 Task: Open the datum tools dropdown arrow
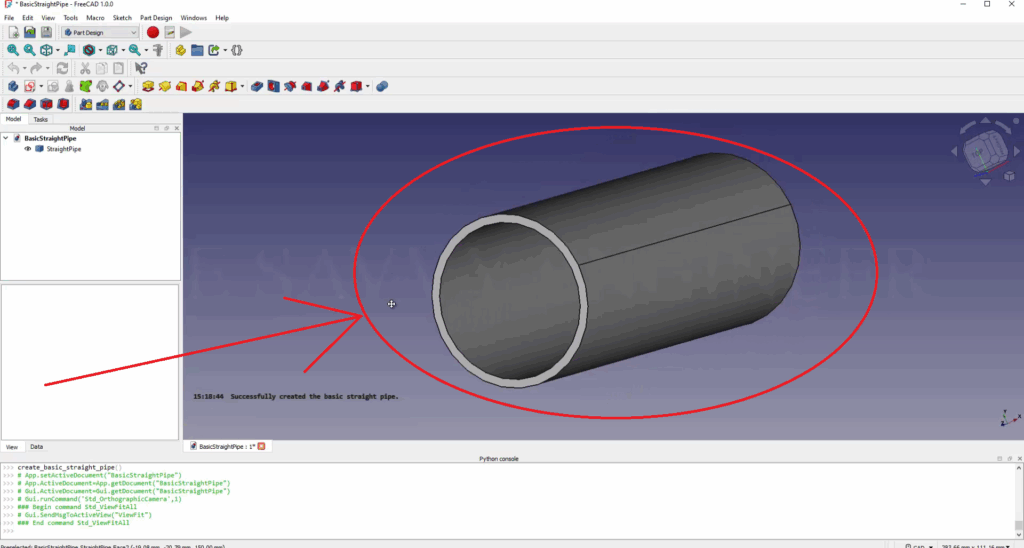pos(130,86)
